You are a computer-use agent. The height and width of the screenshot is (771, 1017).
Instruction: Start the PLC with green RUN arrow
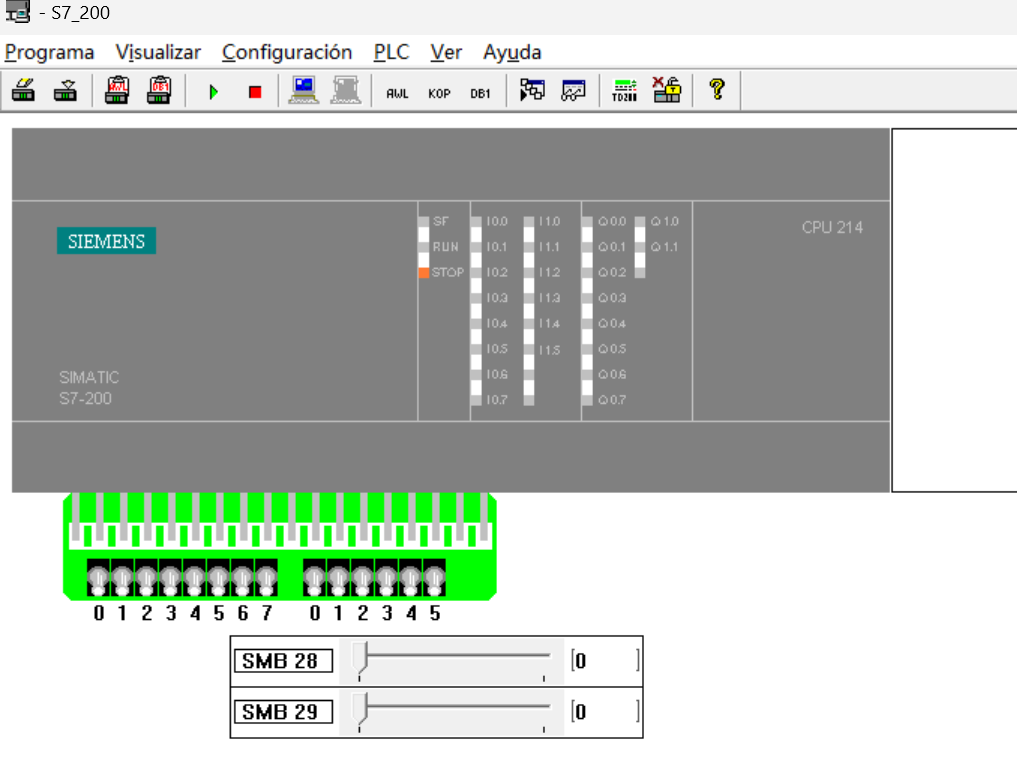213,92
